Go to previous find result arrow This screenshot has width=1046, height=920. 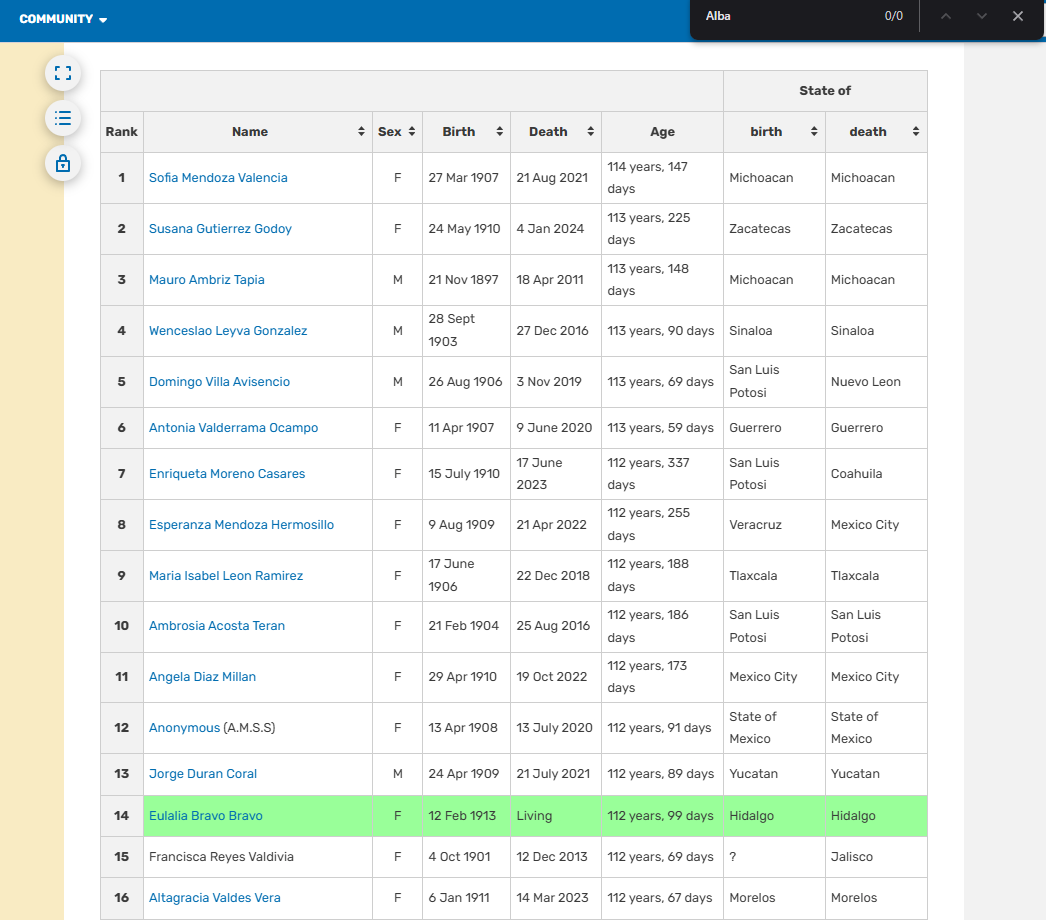pos(945,16)
